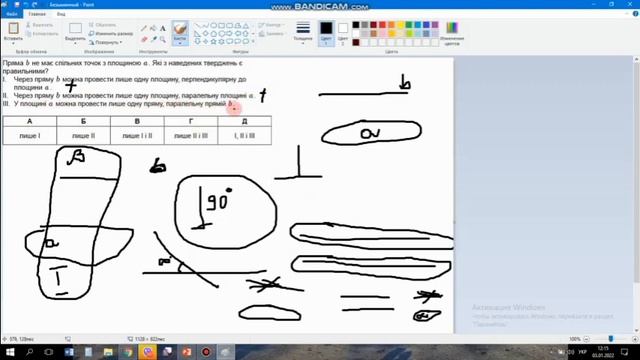640x360 pixels.
Task: Adjust the zoom slider handle
Action: pos(611,339)
